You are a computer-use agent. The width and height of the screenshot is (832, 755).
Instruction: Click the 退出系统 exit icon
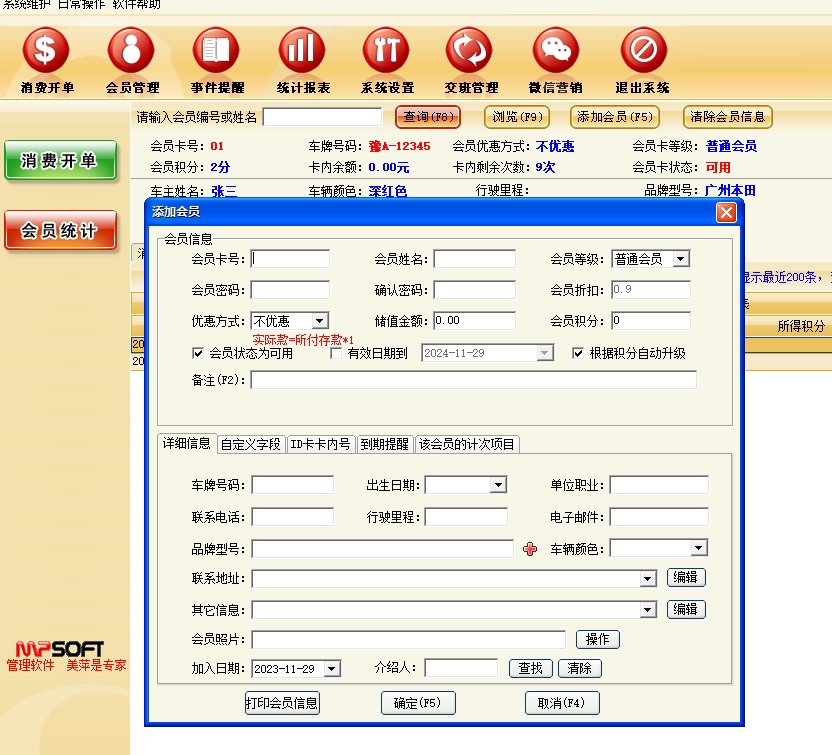[x=643, y=50]
